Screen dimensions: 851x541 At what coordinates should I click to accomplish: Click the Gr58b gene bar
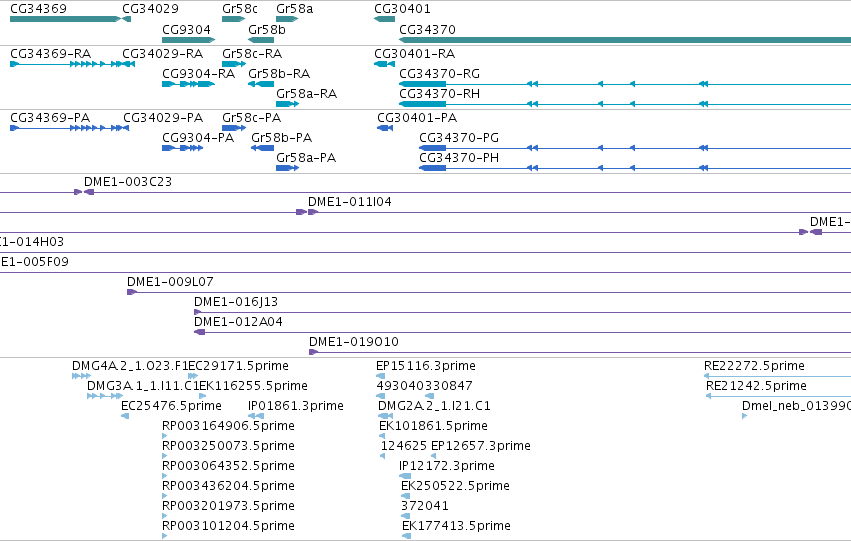pyautogui.click(x=261, y=40)
